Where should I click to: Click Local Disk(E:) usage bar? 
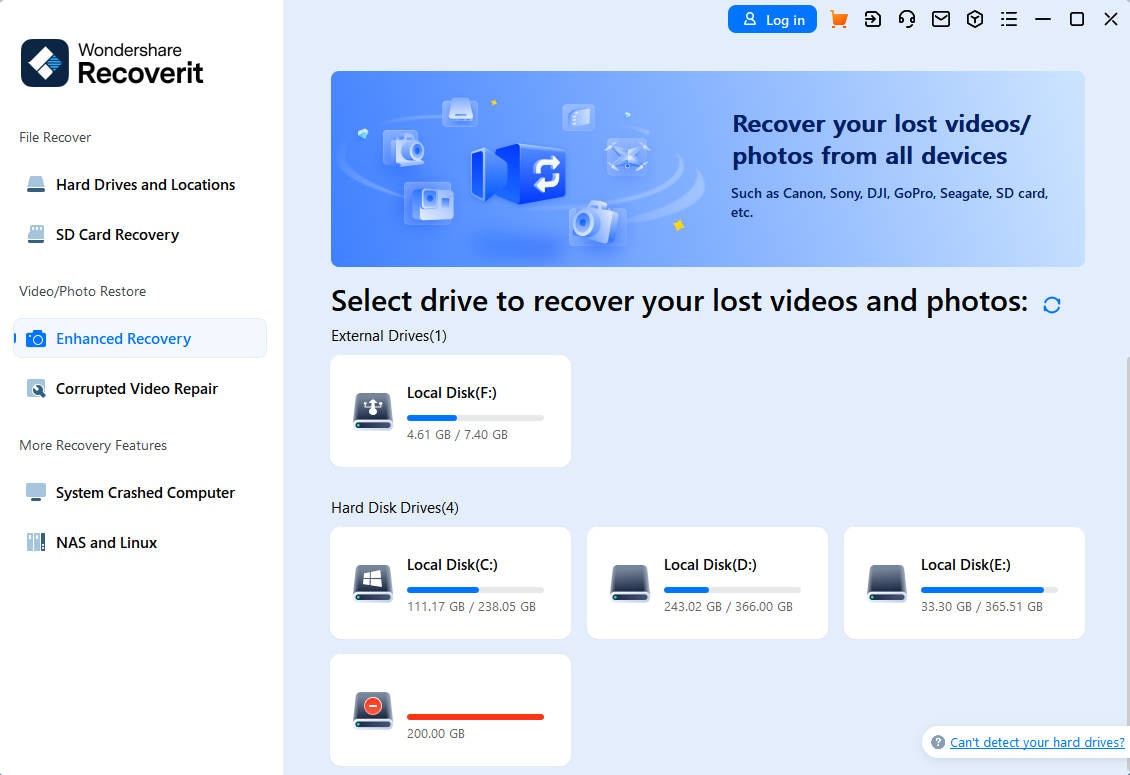pyautogui.click(x=989, y=590)
